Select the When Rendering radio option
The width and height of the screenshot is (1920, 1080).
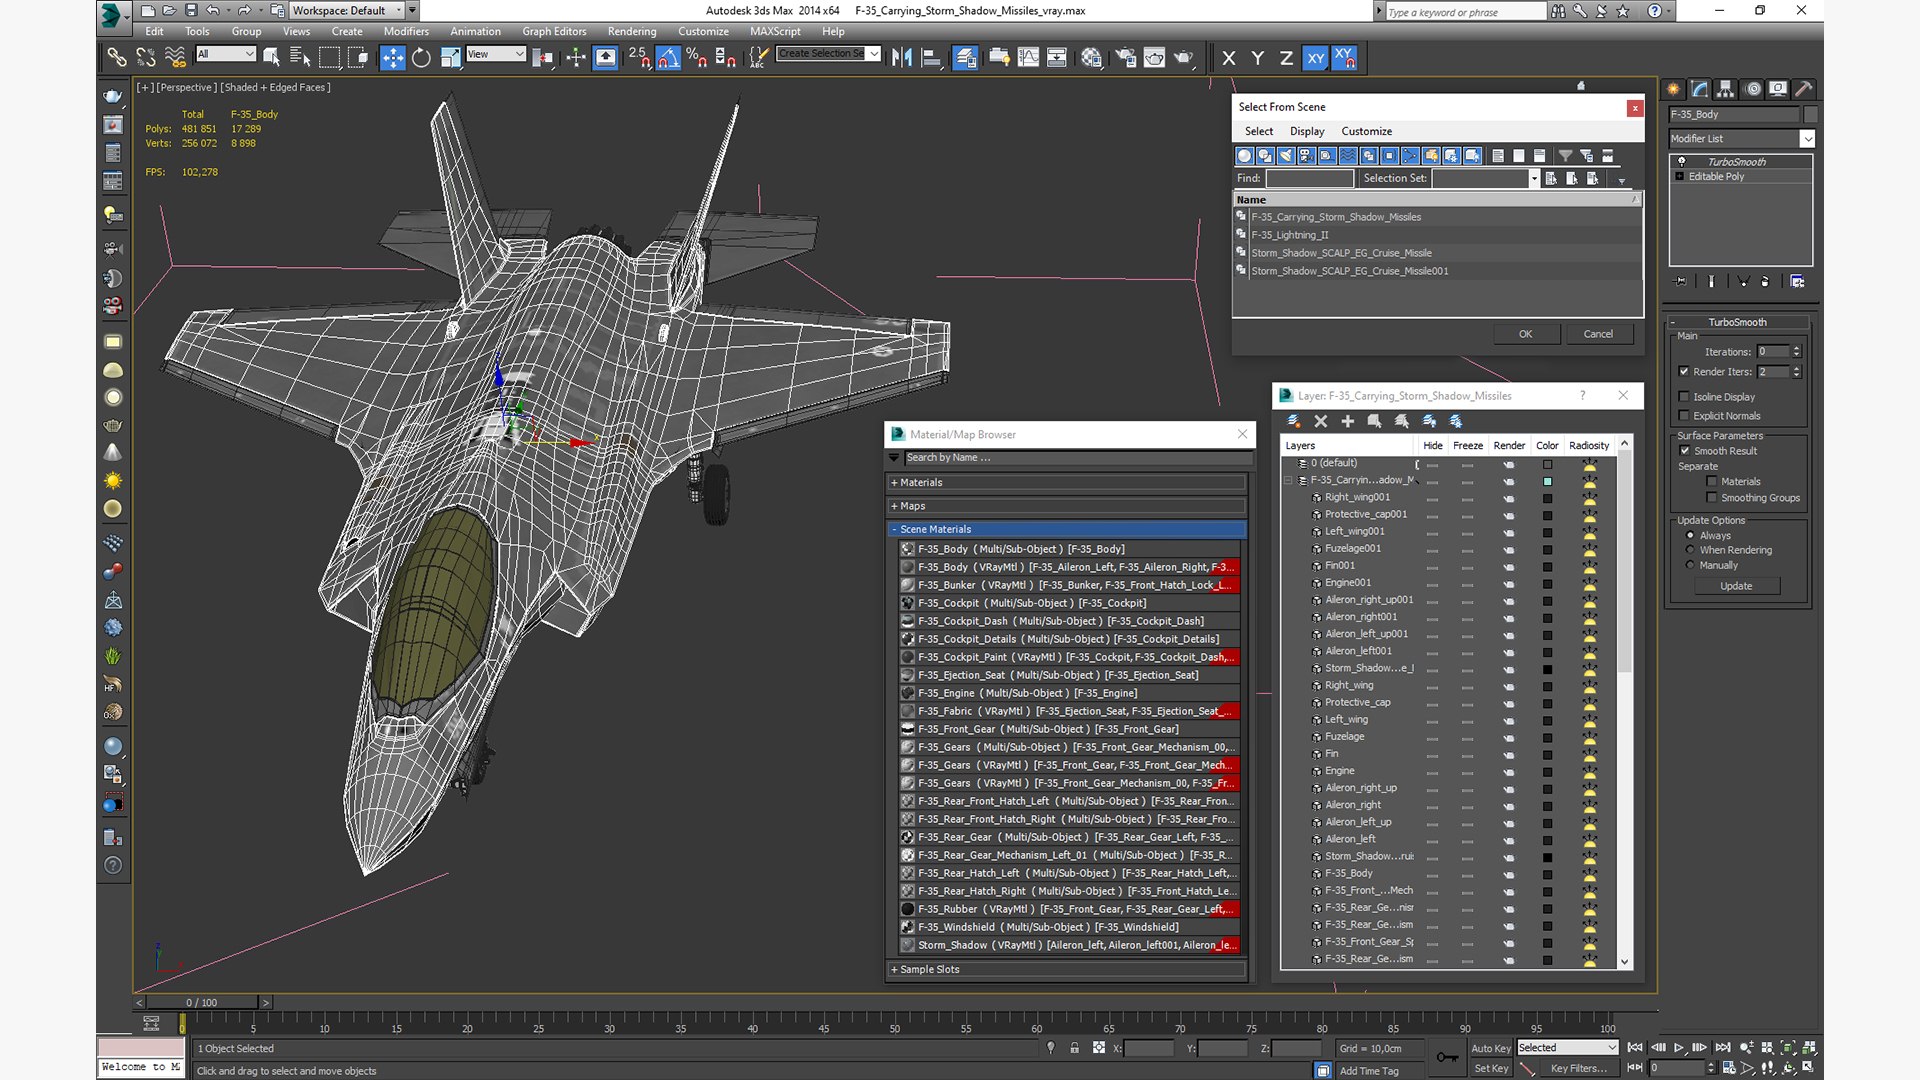click(1690, 550)
